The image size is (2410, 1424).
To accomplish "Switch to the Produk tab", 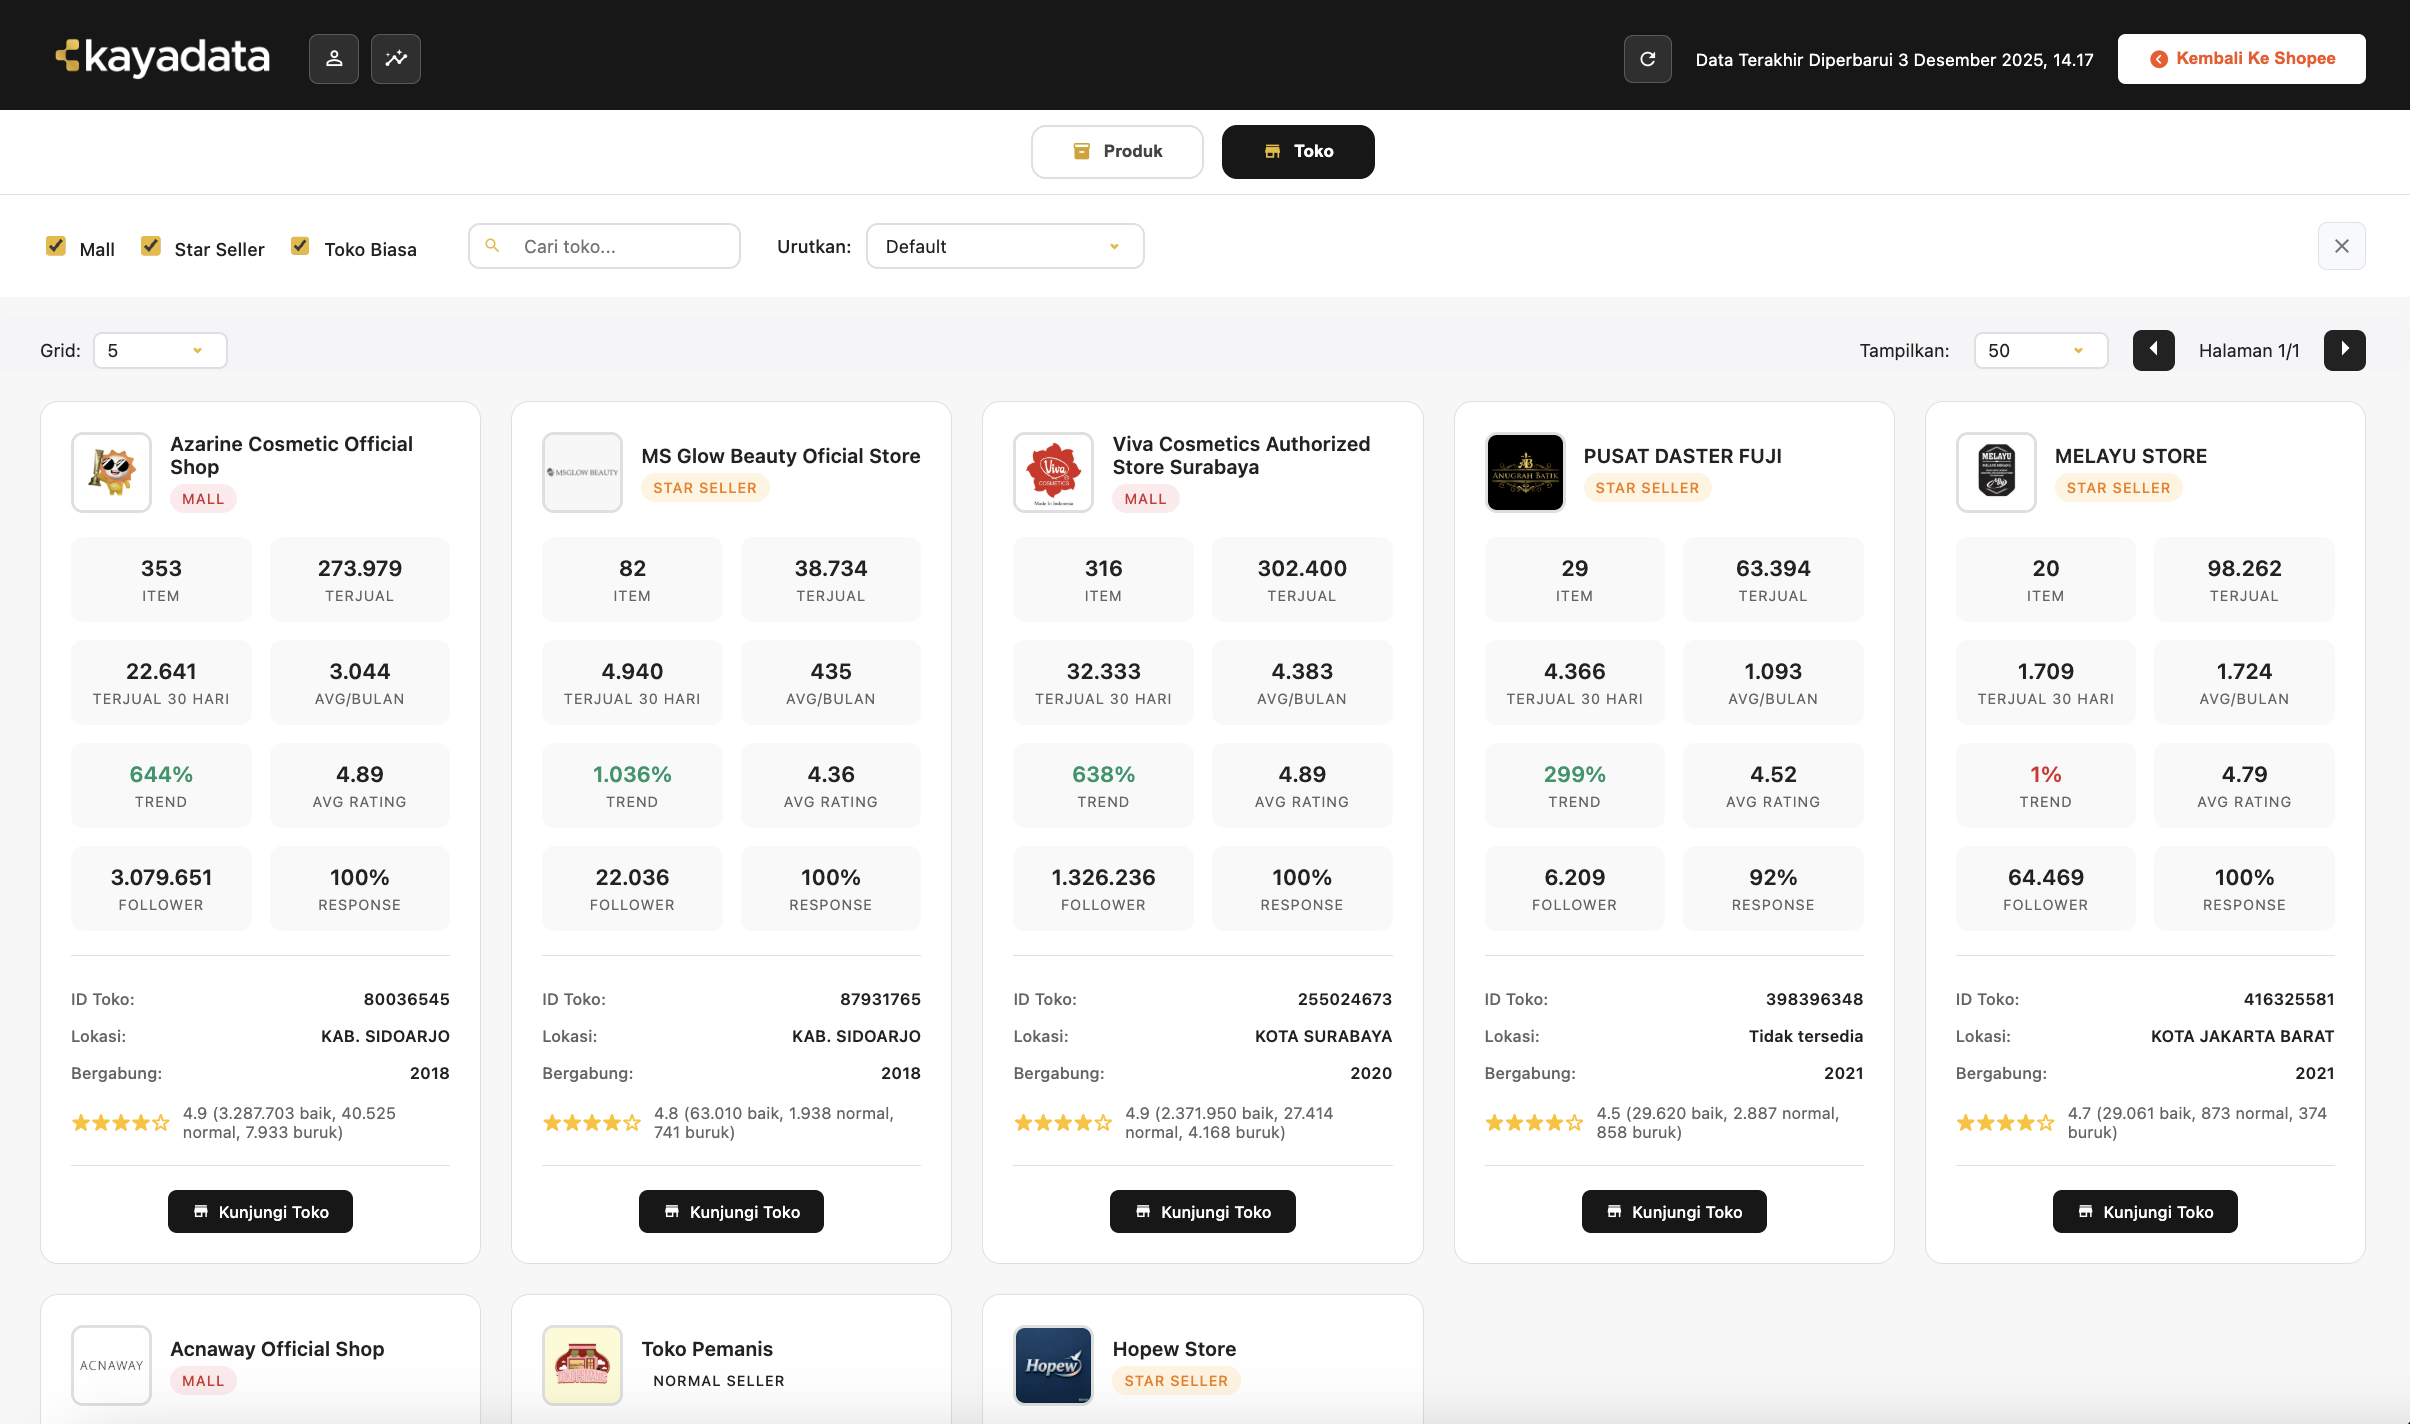I will coord(1117,151).
